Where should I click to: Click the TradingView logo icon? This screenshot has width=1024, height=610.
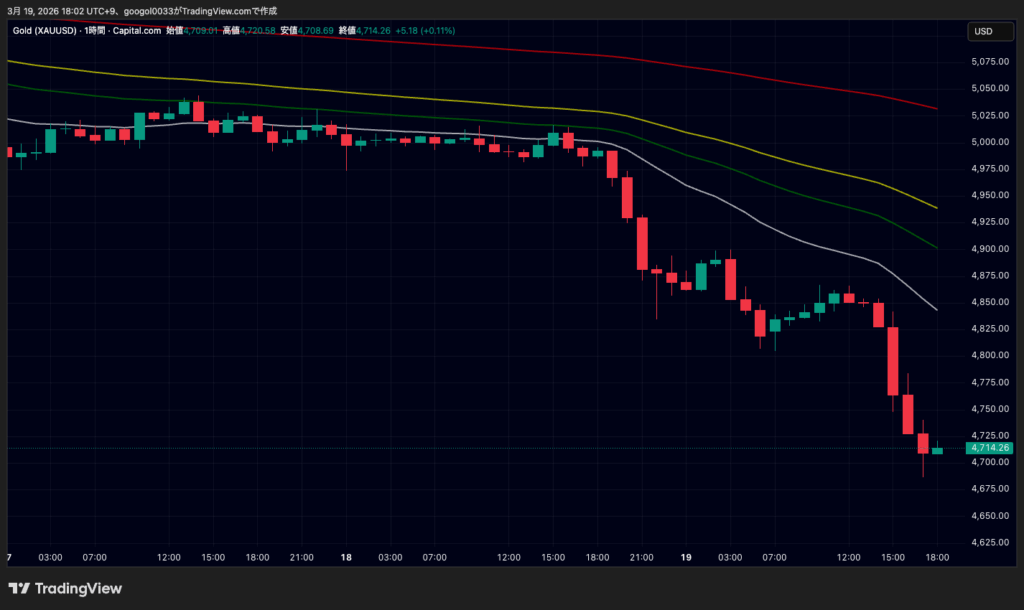coord(19,588)
